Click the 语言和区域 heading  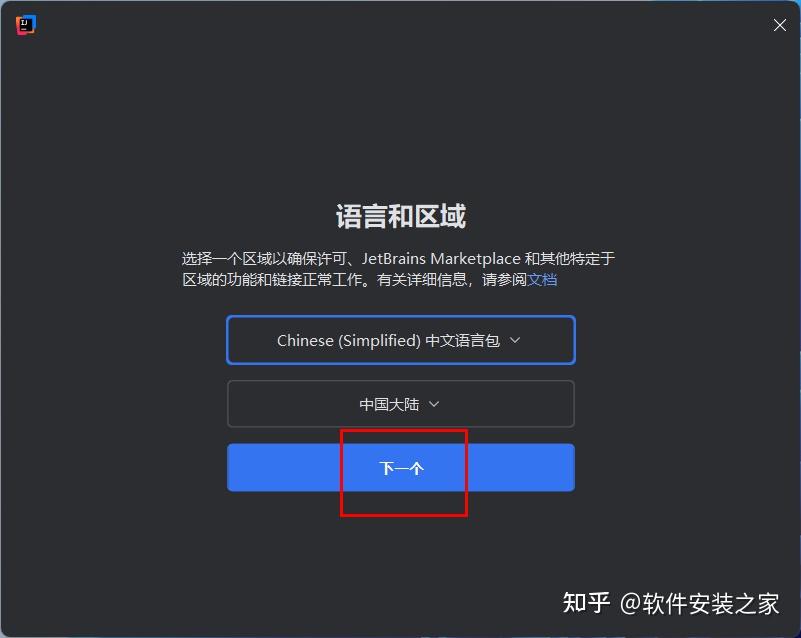[x=401, y=216]
